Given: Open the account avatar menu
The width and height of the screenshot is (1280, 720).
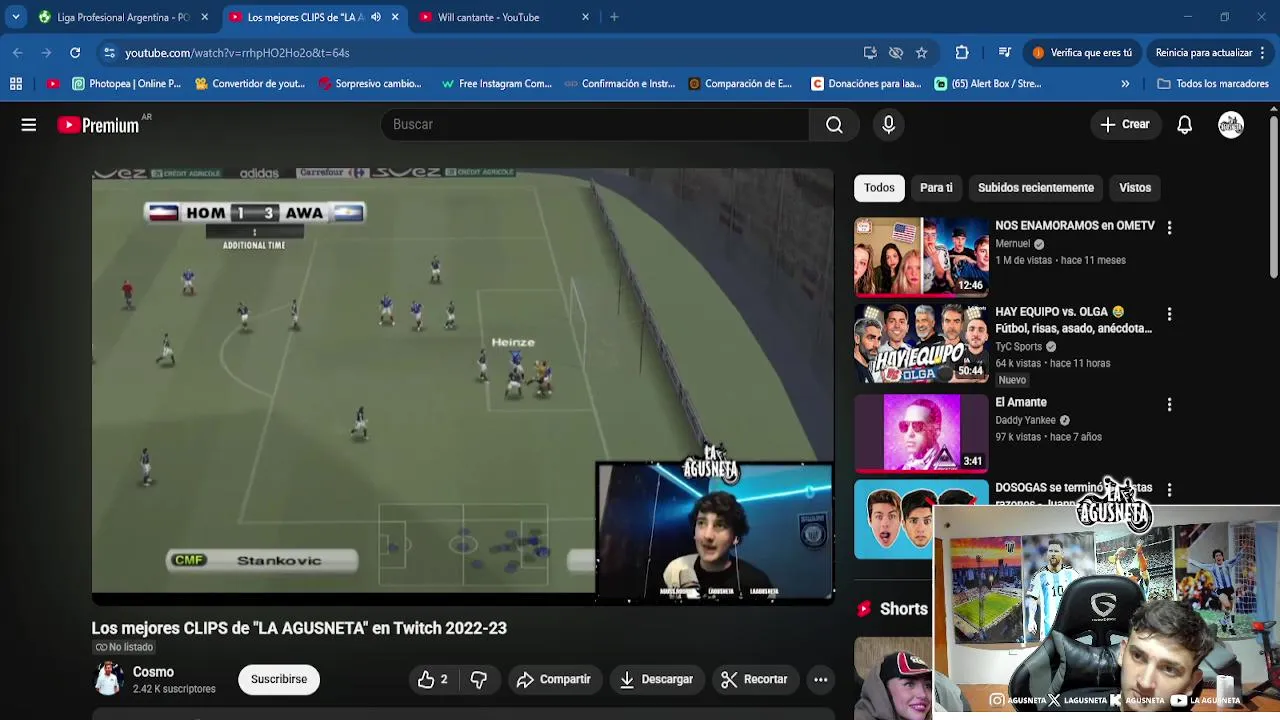Looking at the screenshot, I should (x=1231, y=125).
